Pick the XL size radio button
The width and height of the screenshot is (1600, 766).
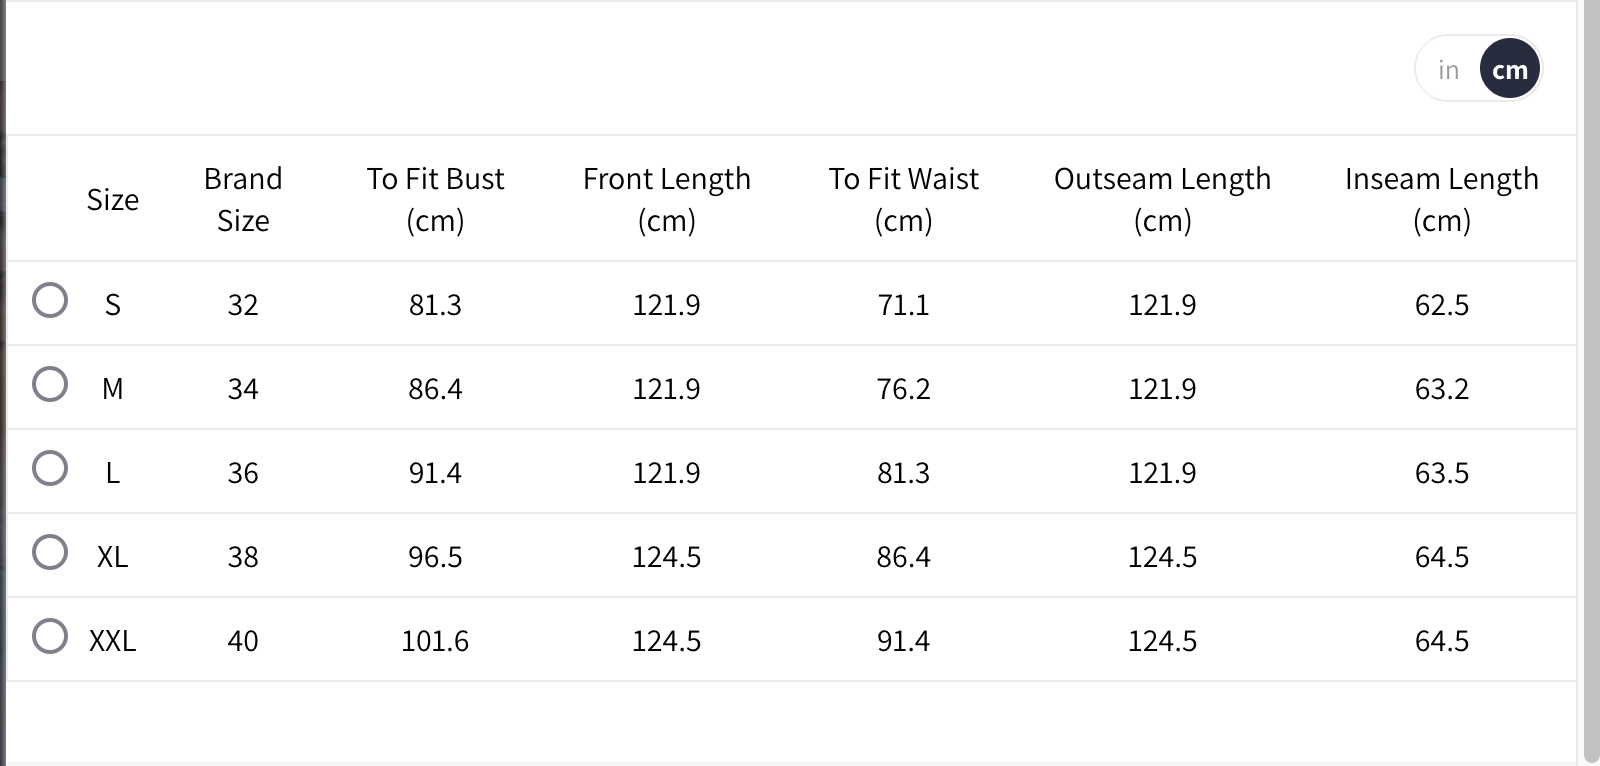click(50, 552)
